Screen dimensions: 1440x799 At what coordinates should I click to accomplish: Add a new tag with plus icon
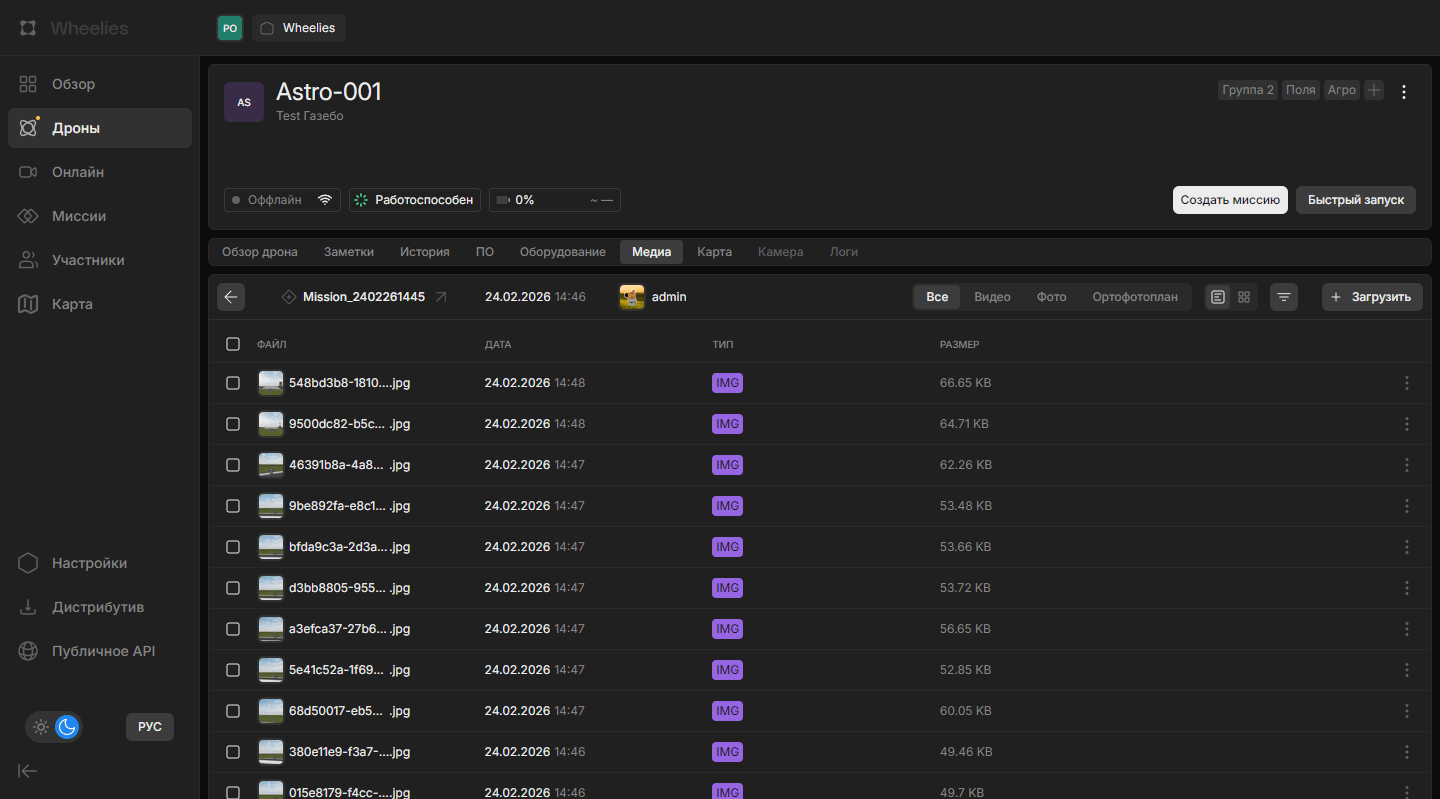click(1374, 90)
